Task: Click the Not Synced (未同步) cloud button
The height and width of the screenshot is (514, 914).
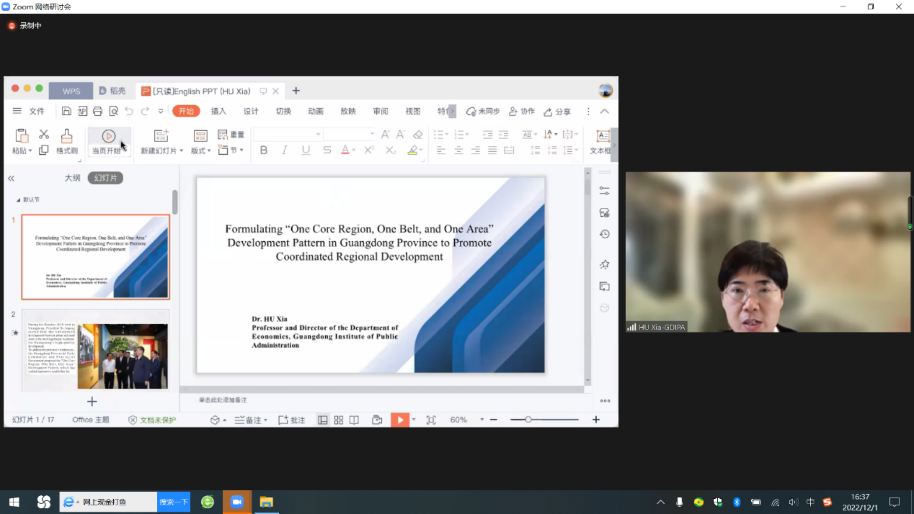Action: tap(483, 111)
